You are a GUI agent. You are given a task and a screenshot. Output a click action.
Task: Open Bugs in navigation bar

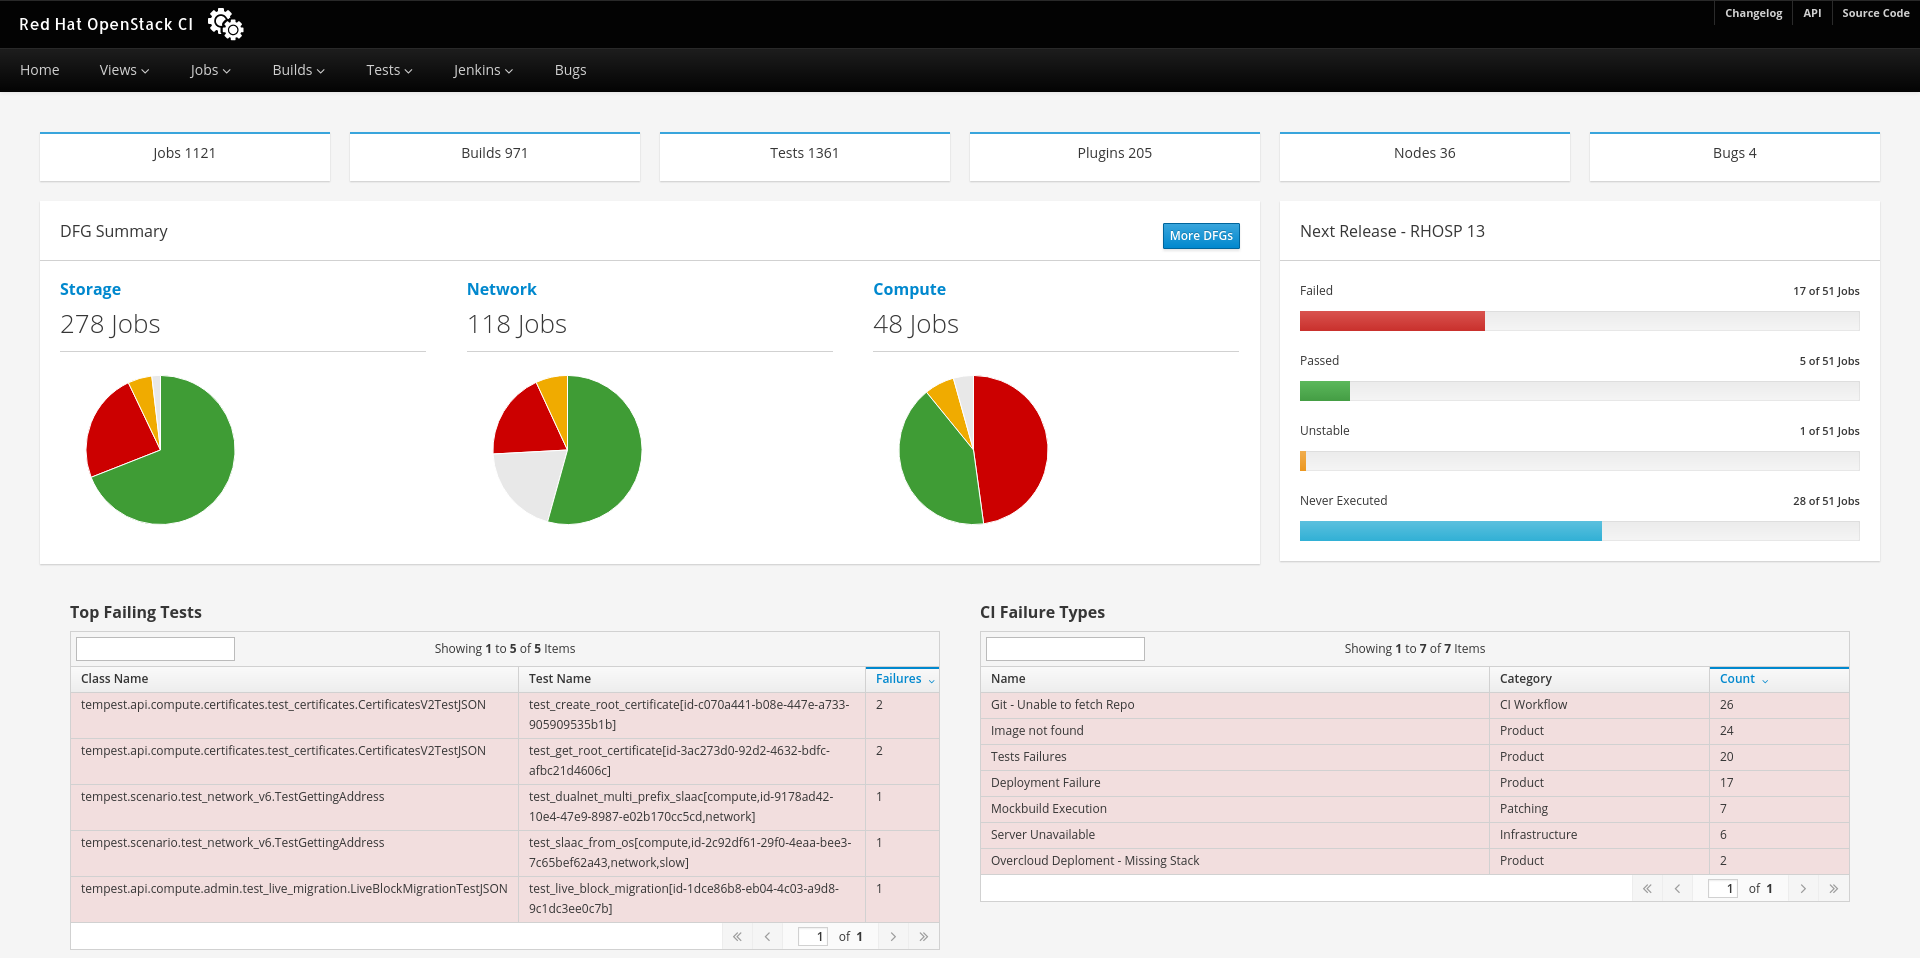point(570,70)
